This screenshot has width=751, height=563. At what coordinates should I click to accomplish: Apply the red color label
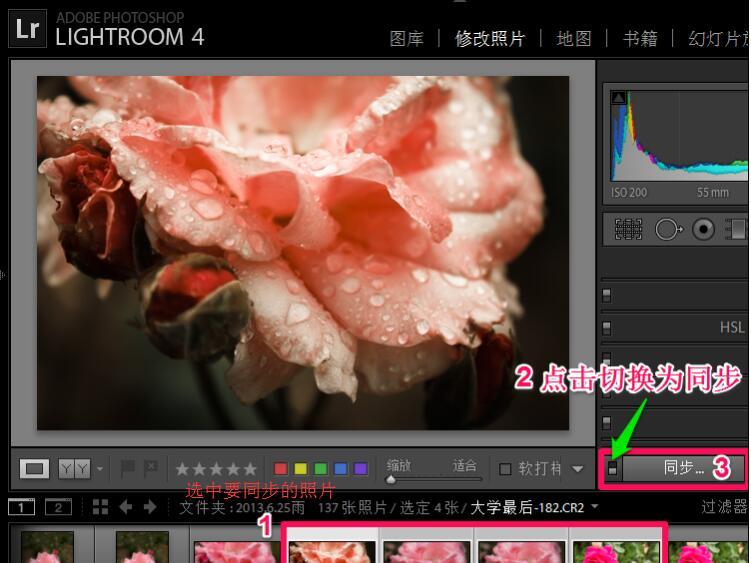click(281, 469)
